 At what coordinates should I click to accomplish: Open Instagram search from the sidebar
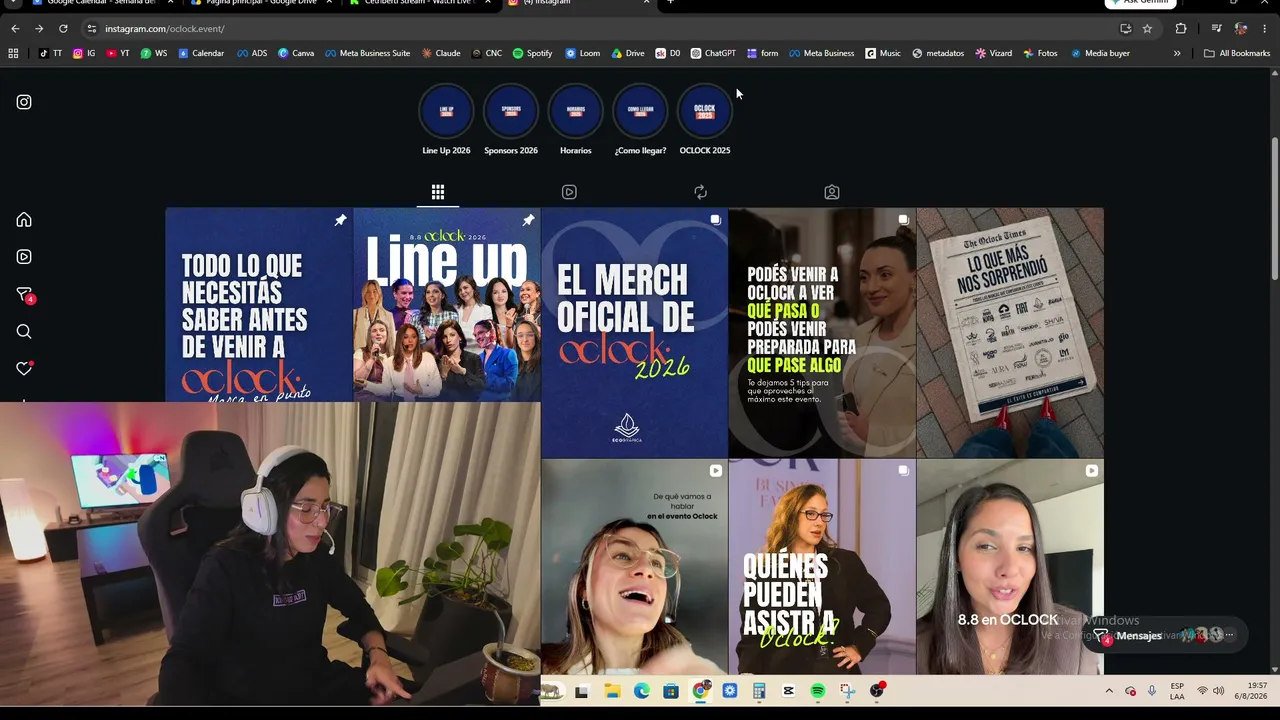point(24,332)
